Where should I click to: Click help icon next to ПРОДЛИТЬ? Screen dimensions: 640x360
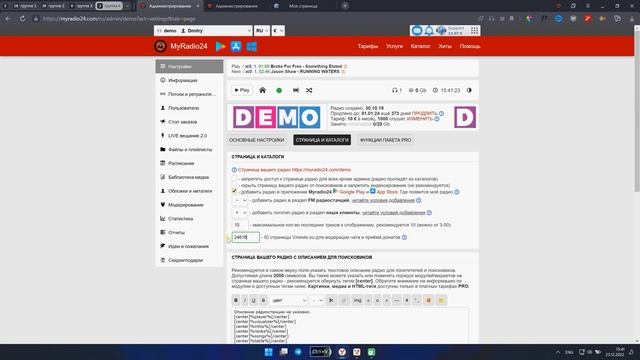[441, 113]
